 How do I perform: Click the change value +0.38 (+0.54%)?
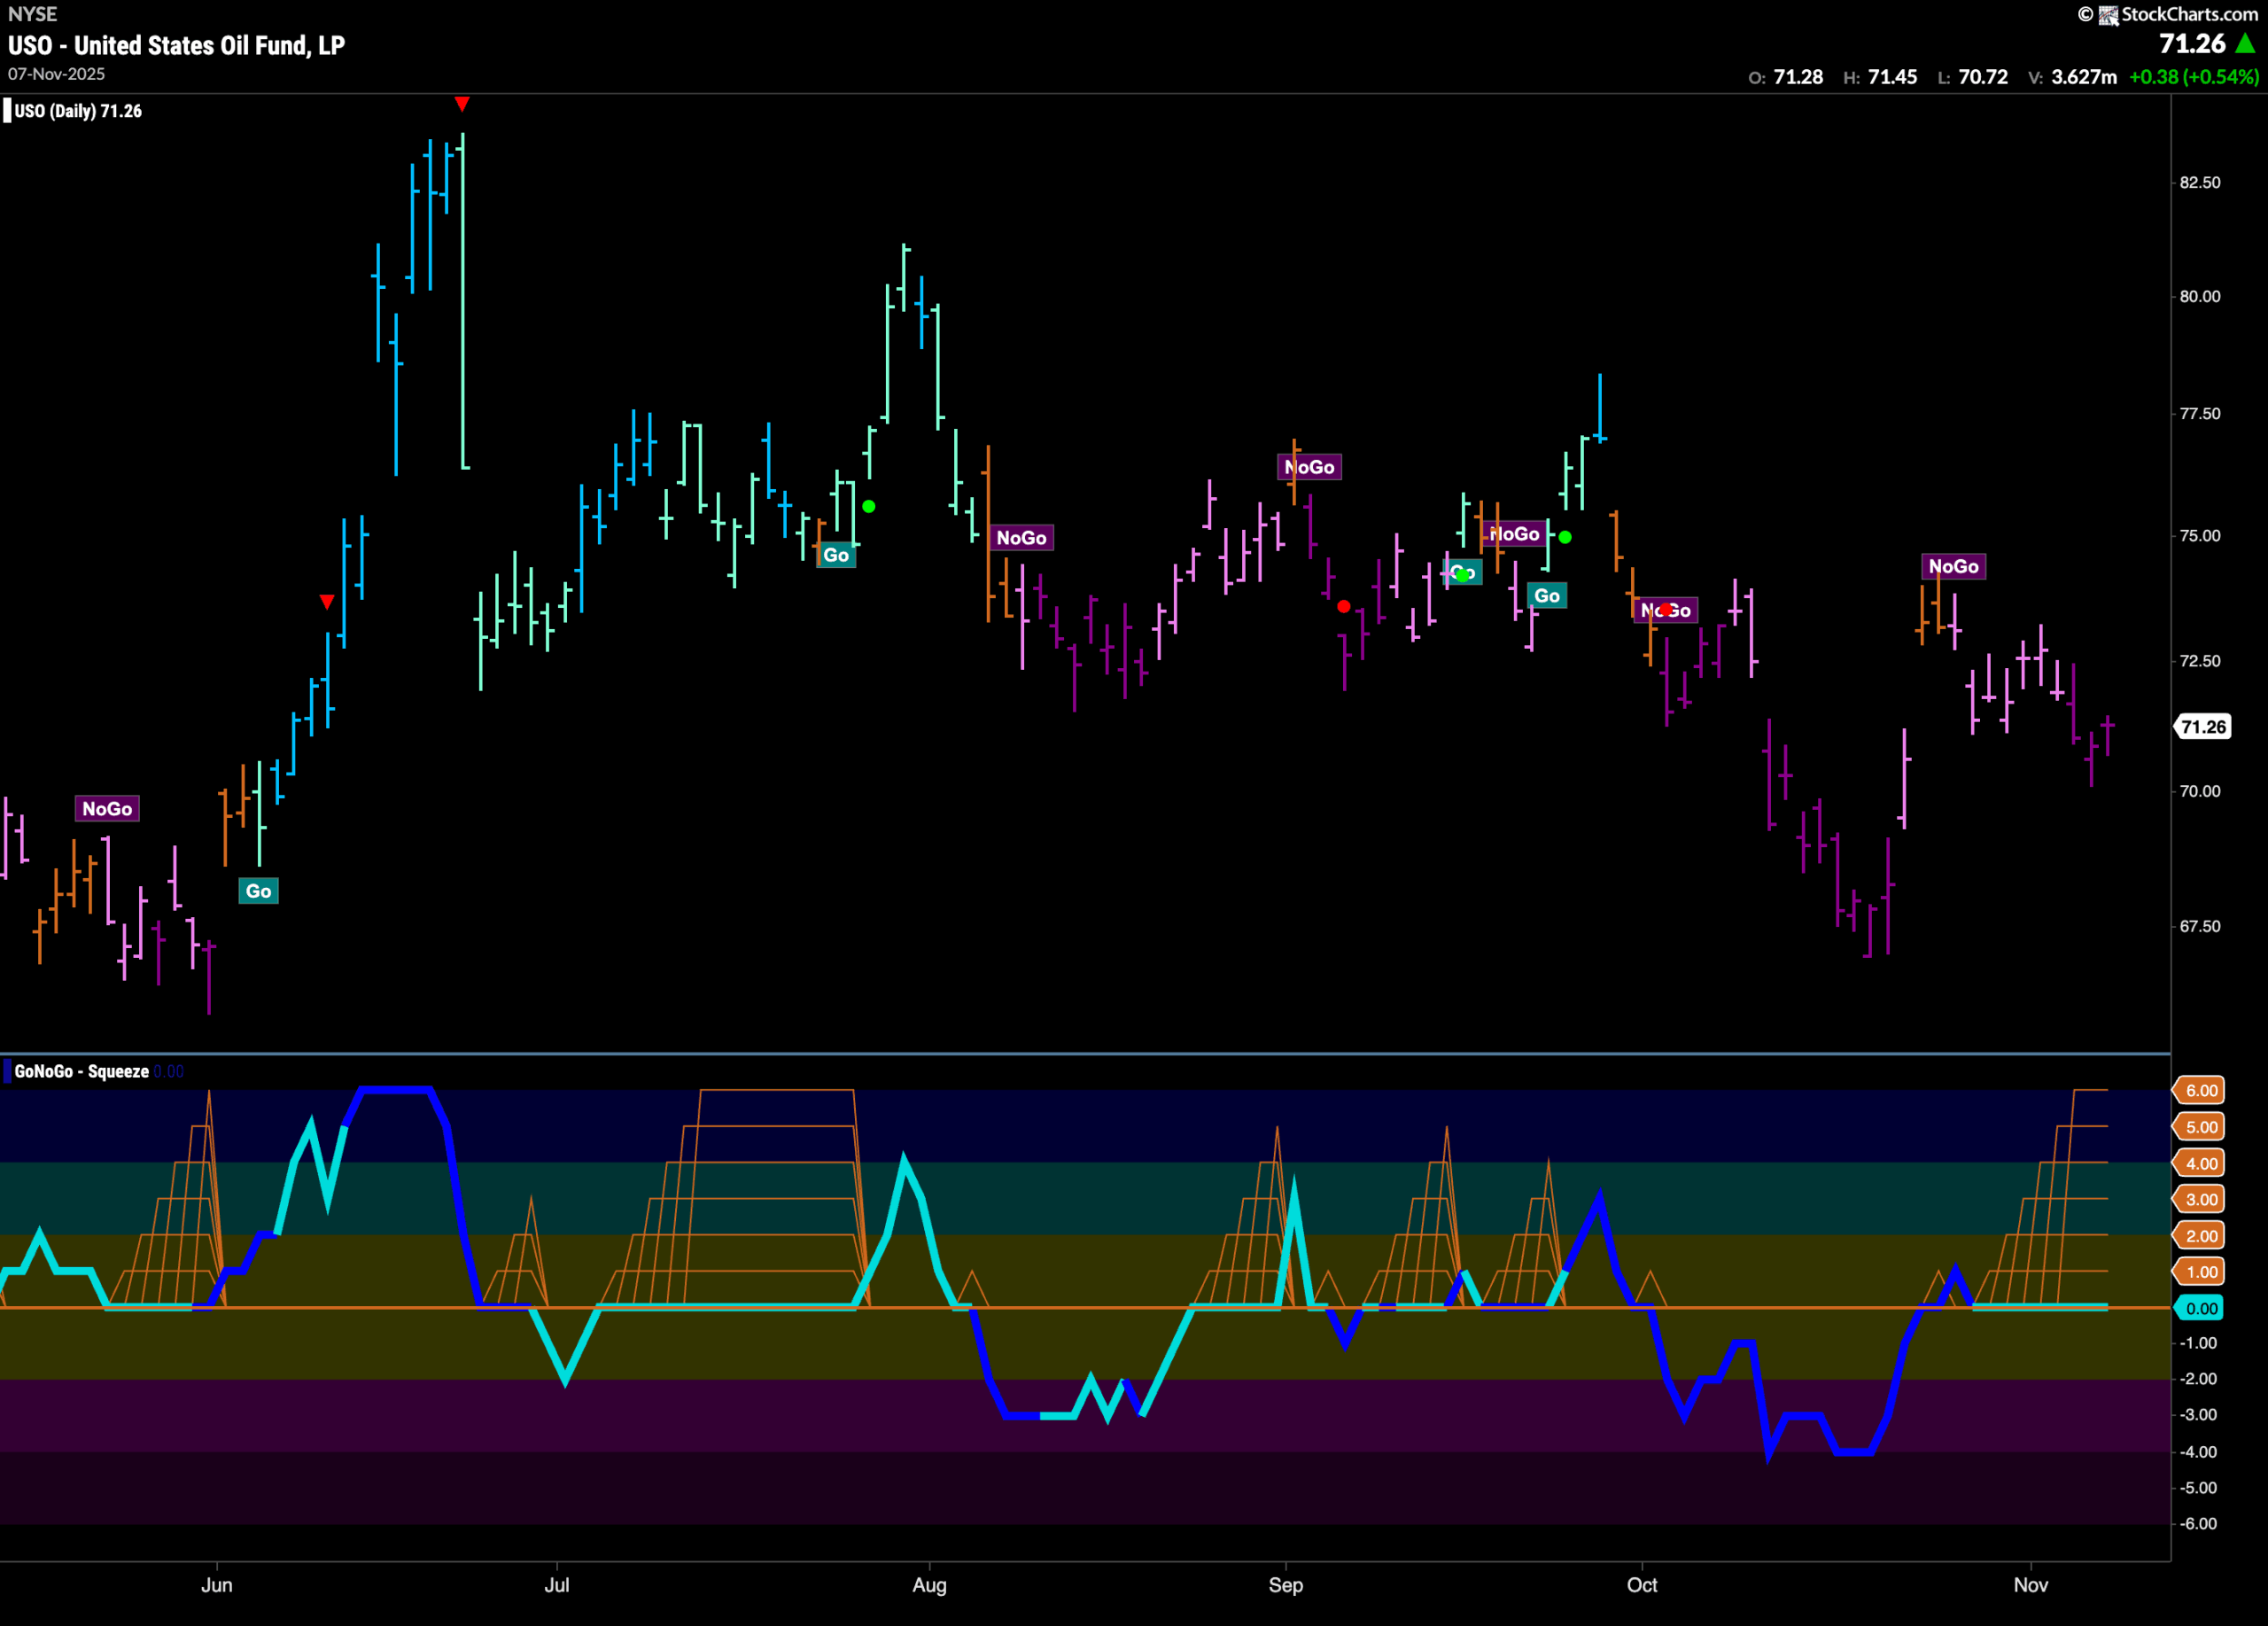pyautogui.click(x=2194, y=77)
